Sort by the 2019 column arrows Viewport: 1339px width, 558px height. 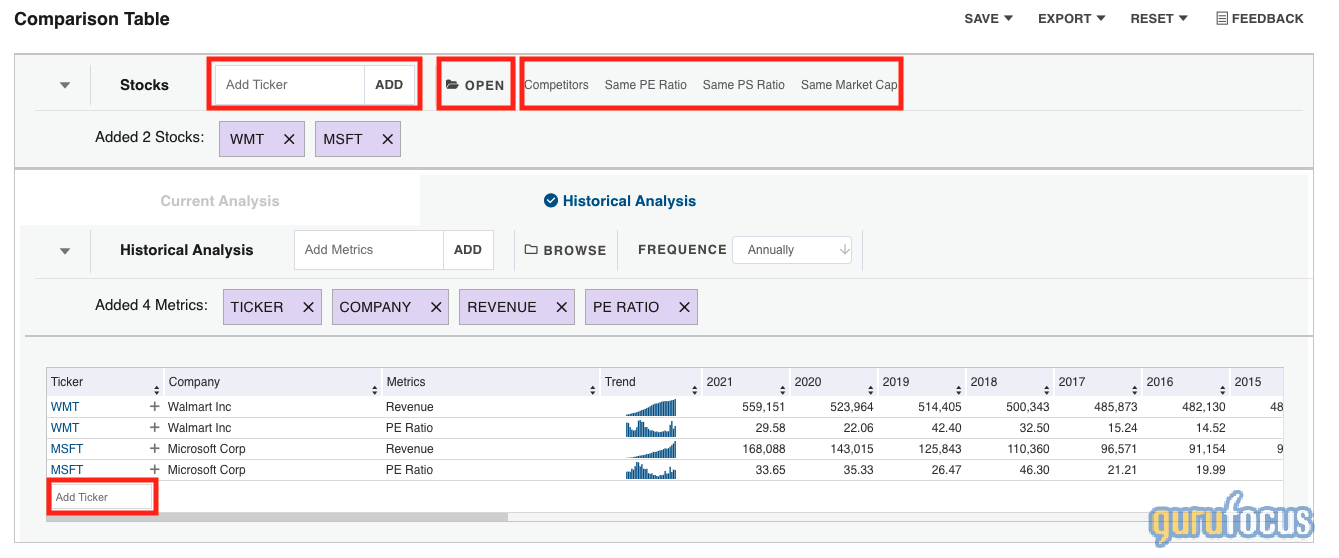[959, 390]
